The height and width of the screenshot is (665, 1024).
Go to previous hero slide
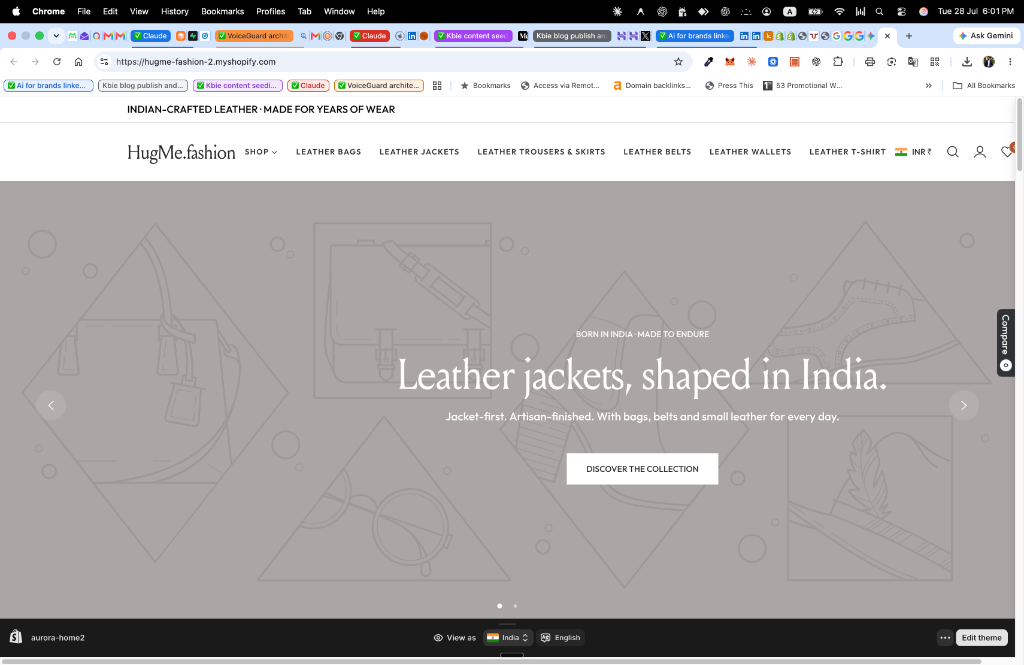click(51, 405)
